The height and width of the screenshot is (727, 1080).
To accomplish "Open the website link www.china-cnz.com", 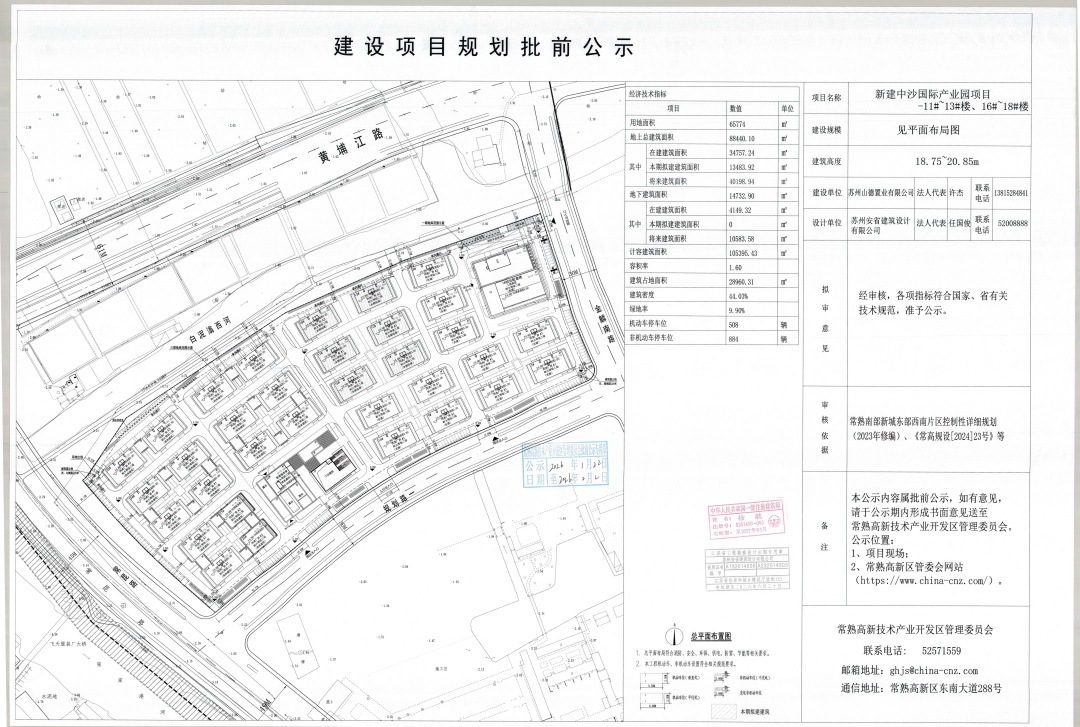I will [x=923, y=582].
